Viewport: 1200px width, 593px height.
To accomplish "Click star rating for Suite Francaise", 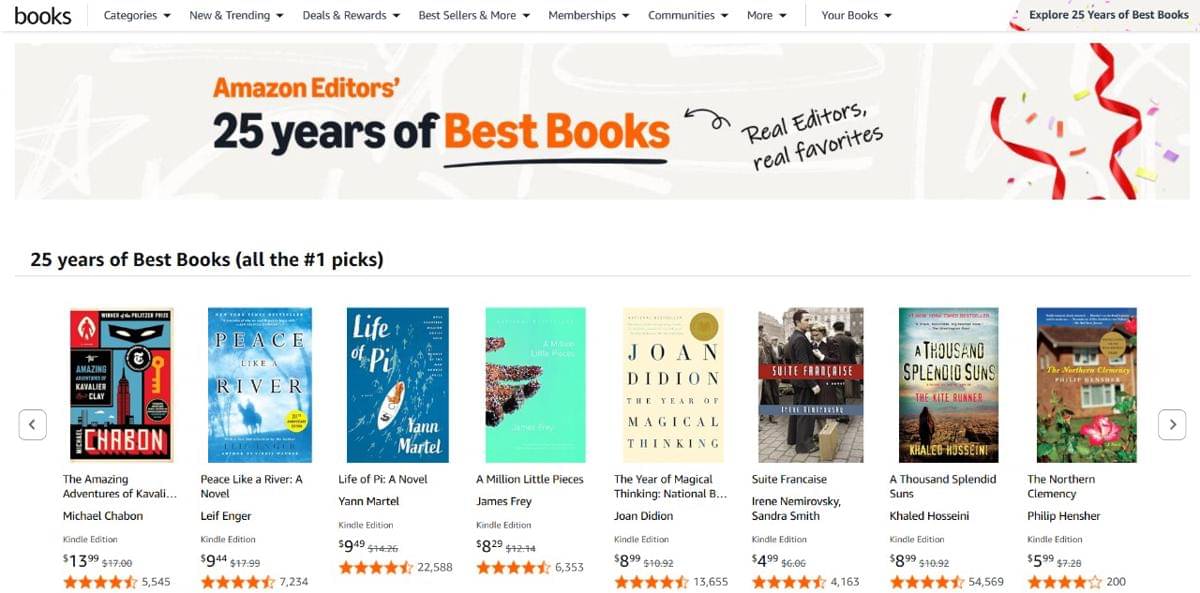I will coord(788,582).
